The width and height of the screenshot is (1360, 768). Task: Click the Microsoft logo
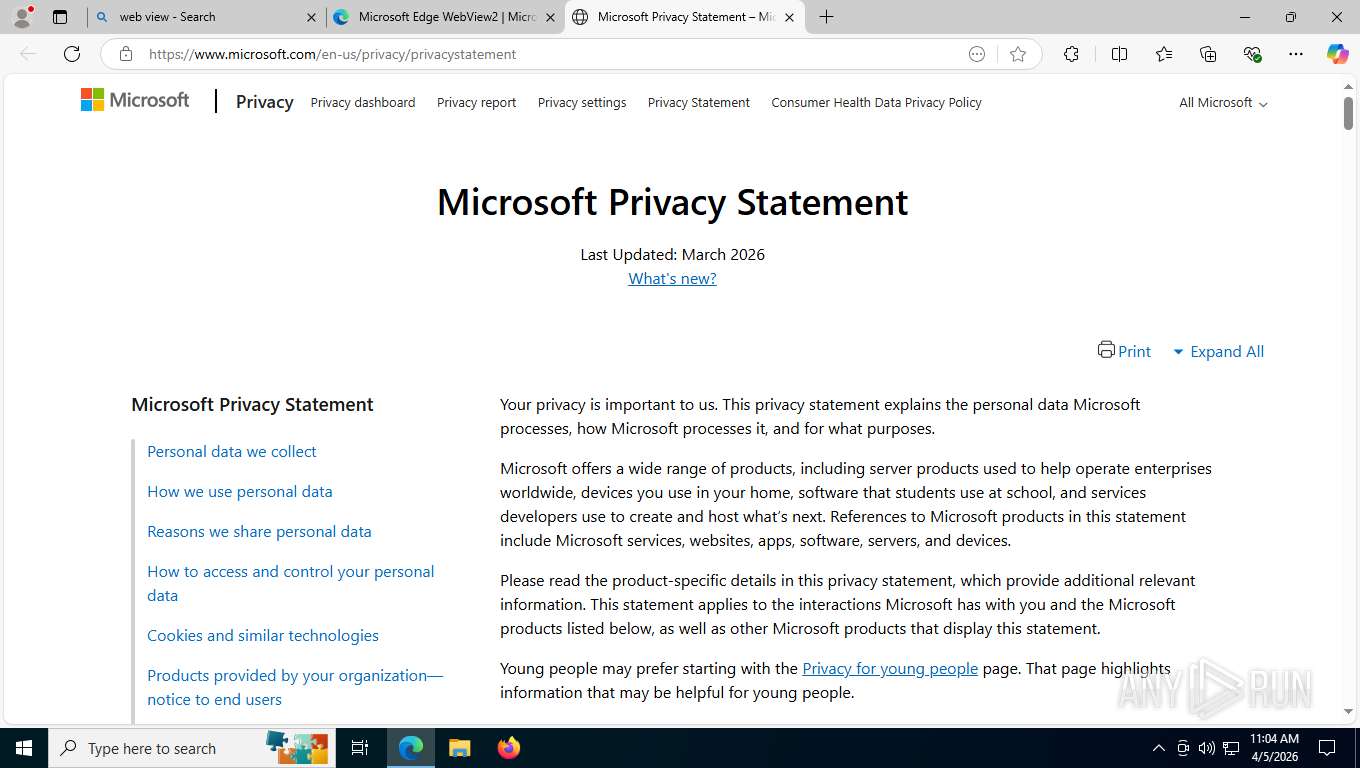tap(135, 100)
